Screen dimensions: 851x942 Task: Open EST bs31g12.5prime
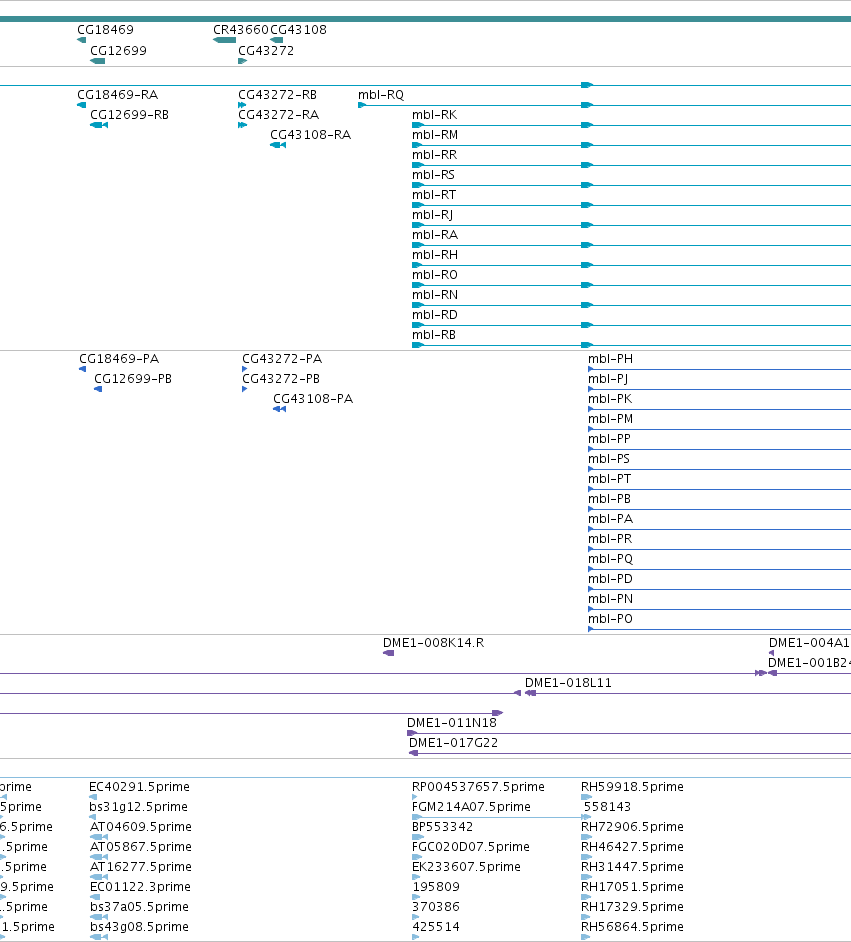click(138, 806)
